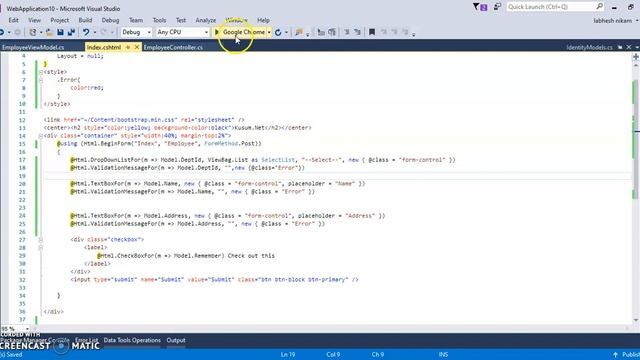
Task: Click the browser Refresh icon
Action: click(278, 32)
